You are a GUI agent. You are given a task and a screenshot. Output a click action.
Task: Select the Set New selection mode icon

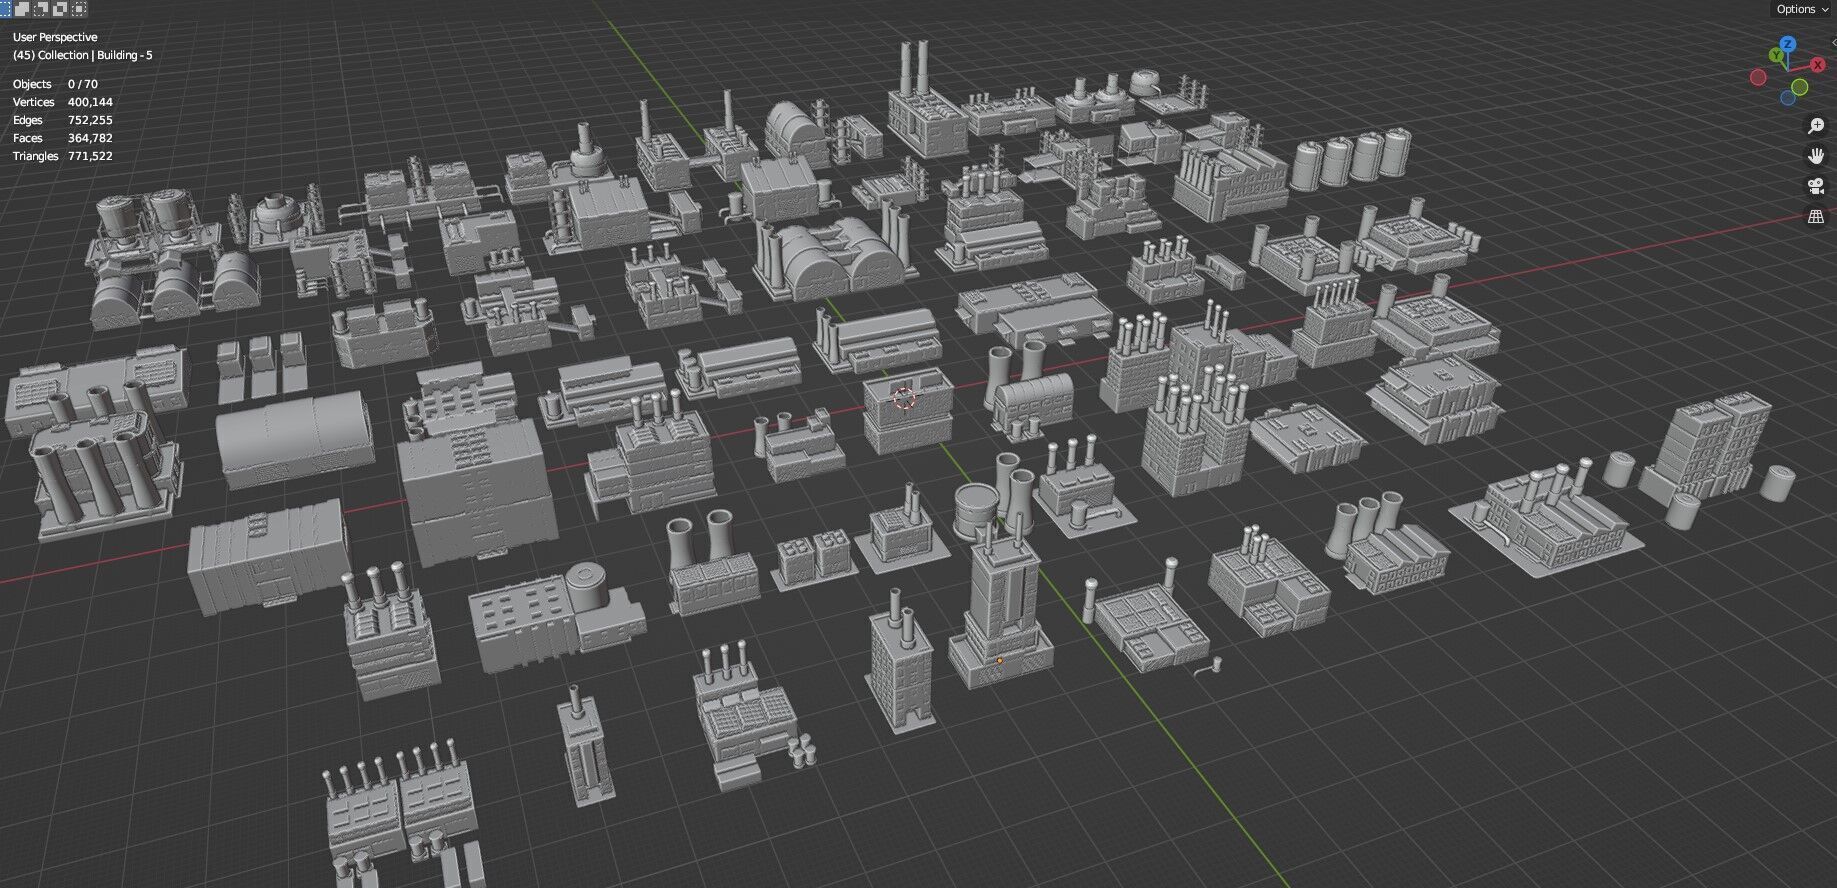pos(5,9)
